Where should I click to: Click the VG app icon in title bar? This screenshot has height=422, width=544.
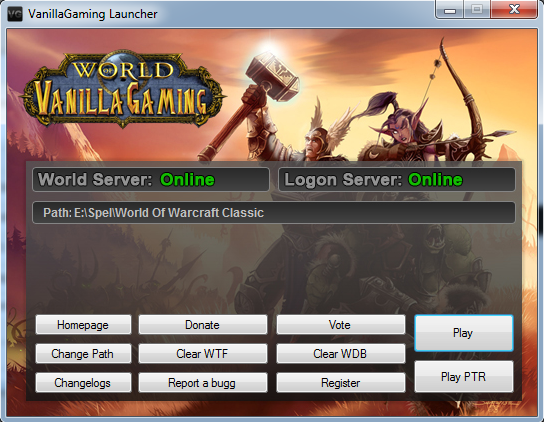click(14, 14)
